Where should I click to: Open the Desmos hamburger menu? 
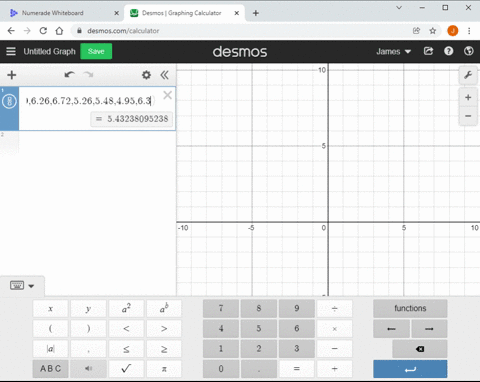tap(11, 51)
